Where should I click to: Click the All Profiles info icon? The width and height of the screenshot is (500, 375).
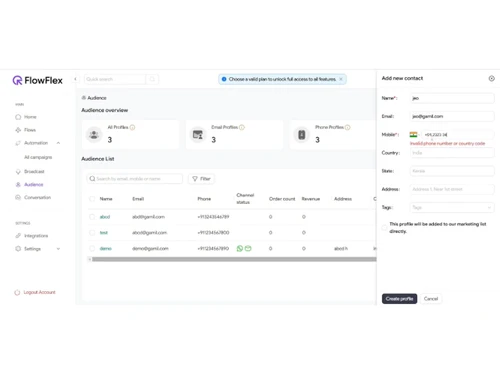(x=132, y=127)
